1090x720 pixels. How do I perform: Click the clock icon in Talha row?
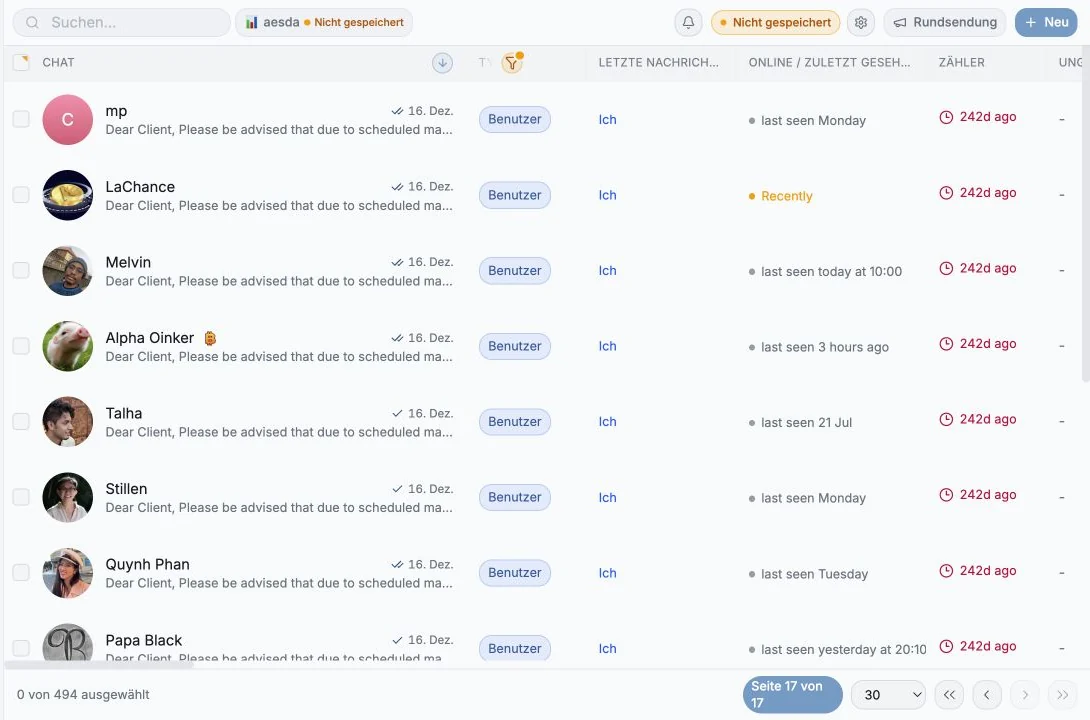pyautogui.click(x=945, y=419)
